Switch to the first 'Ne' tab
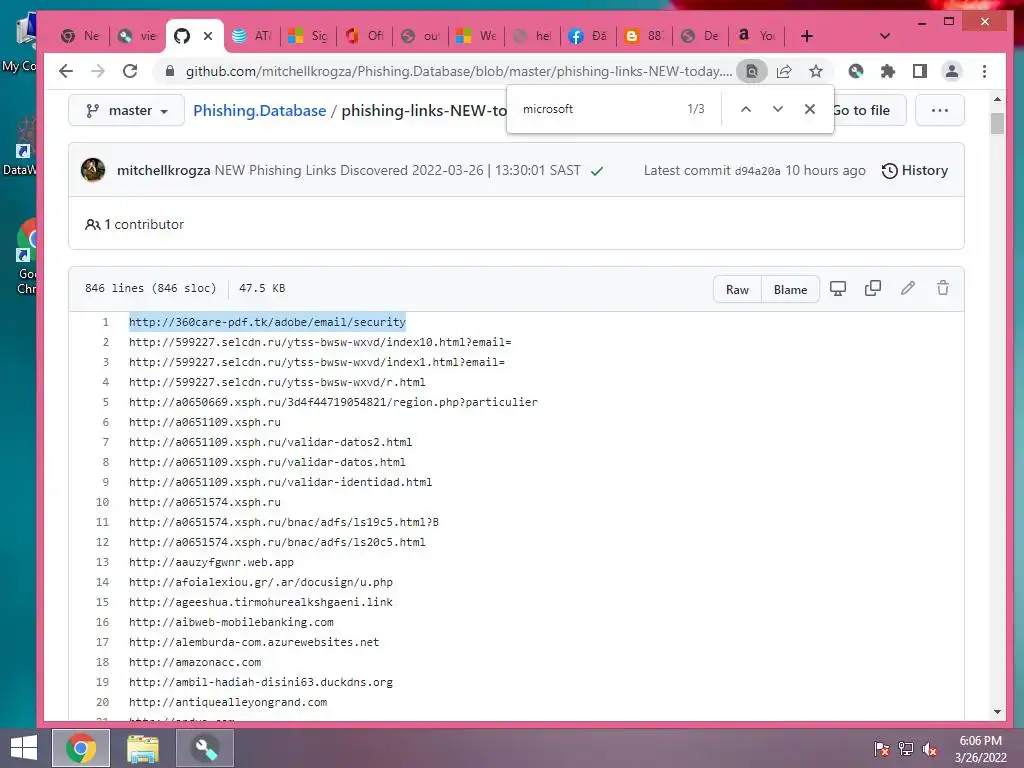 pos(80,36)
